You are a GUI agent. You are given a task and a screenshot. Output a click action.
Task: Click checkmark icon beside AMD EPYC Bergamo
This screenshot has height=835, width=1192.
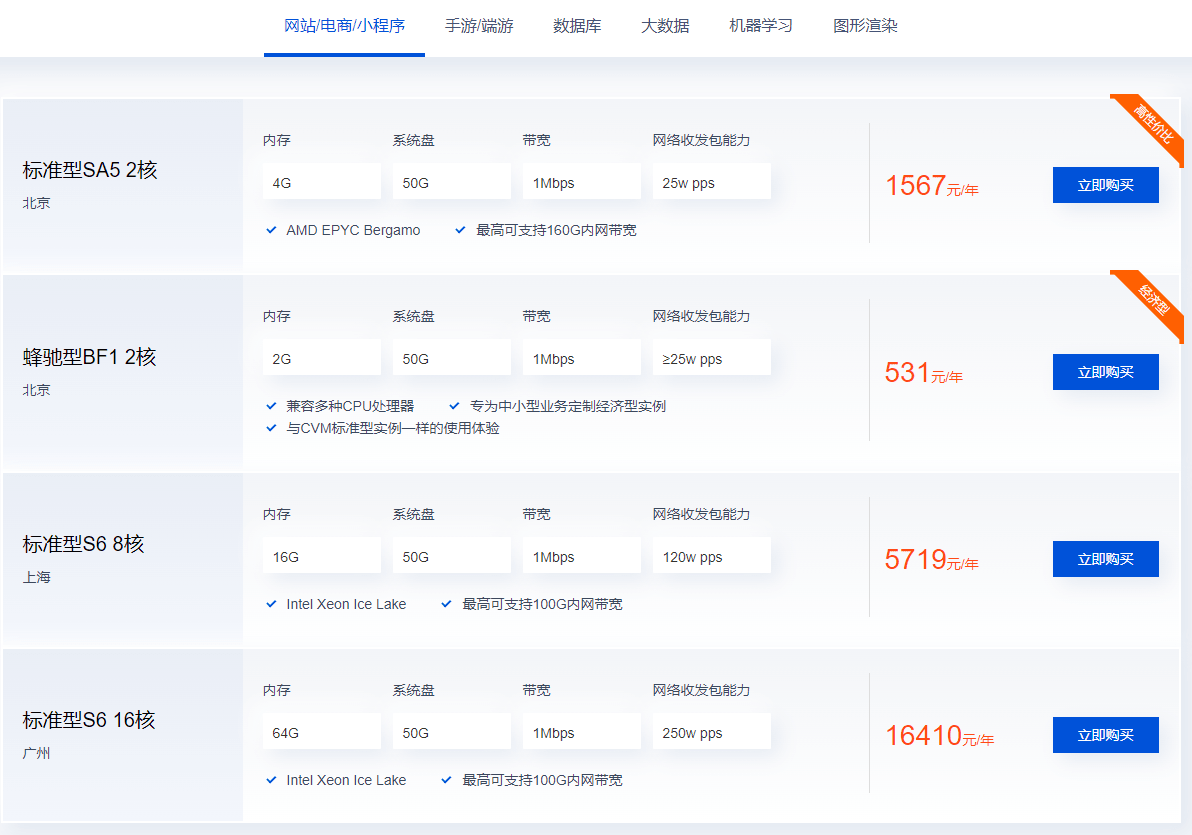tap(271, 230)
